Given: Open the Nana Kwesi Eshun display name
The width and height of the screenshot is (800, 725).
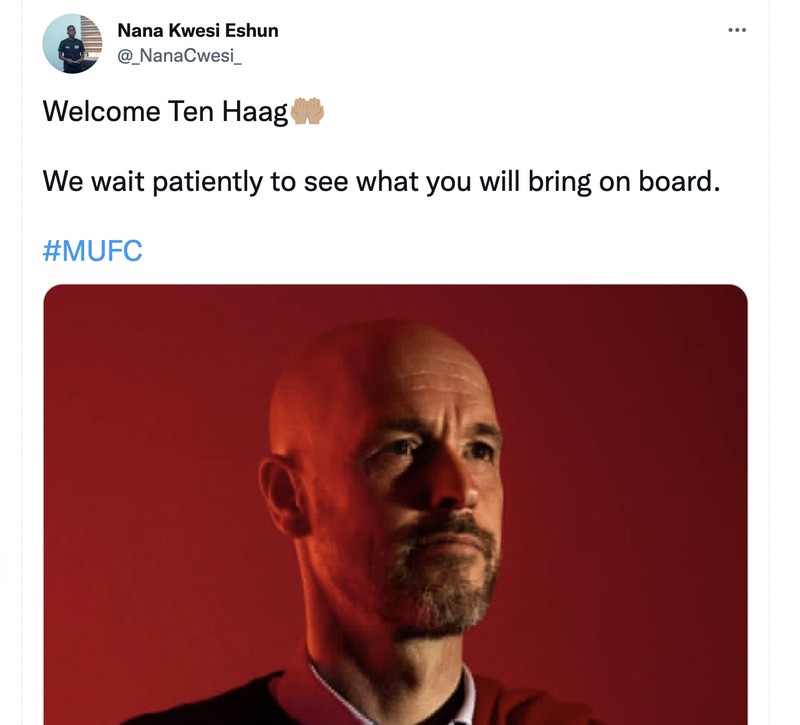Looking at the screenshot, I should coord(197,31).
